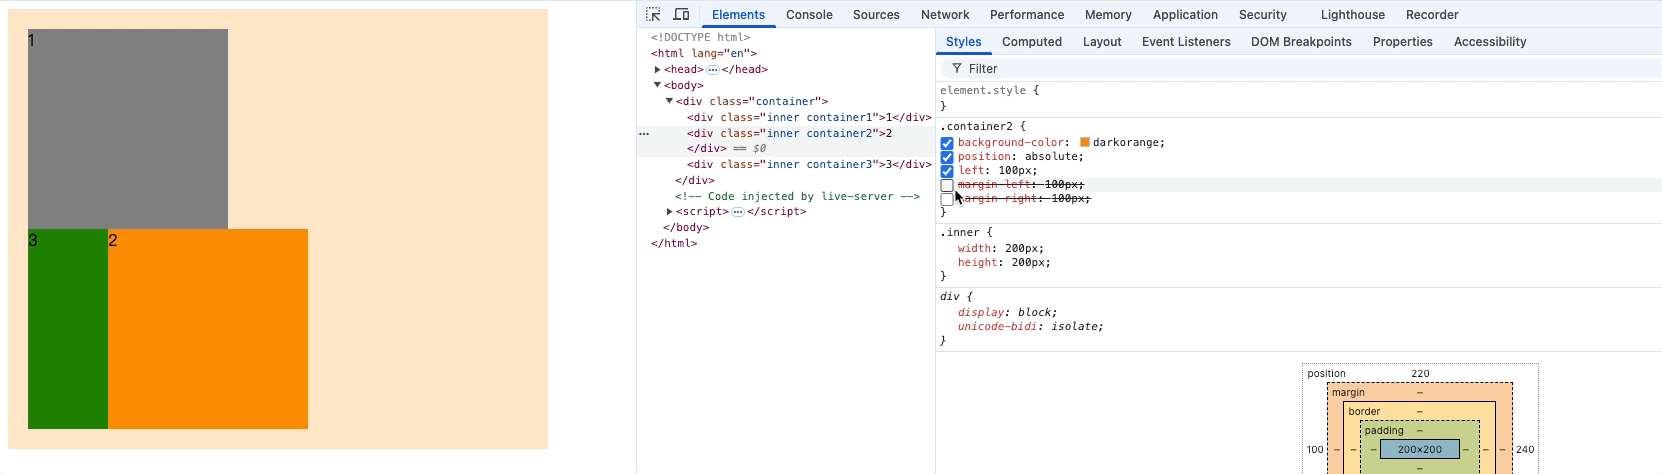
Task: Open the Lighthouse tab
Action: pos(1353,15)
